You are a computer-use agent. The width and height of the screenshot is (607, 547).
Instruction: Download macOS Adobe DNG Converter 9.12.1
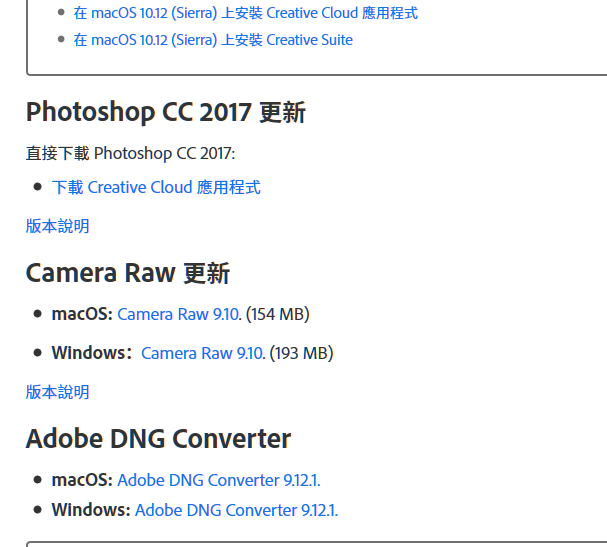click(219, 480)
